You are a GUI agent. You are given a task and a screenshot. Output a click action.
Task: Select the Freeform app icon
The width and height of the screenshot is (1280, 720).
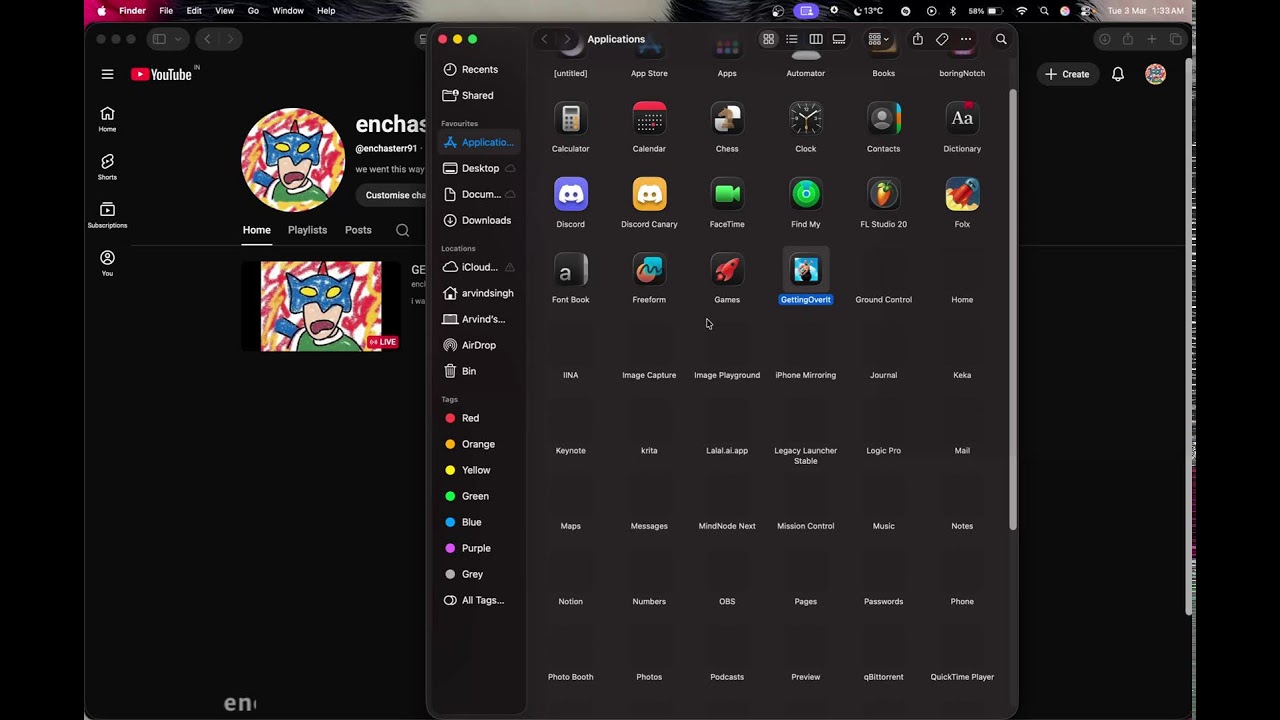coord(649,270)
